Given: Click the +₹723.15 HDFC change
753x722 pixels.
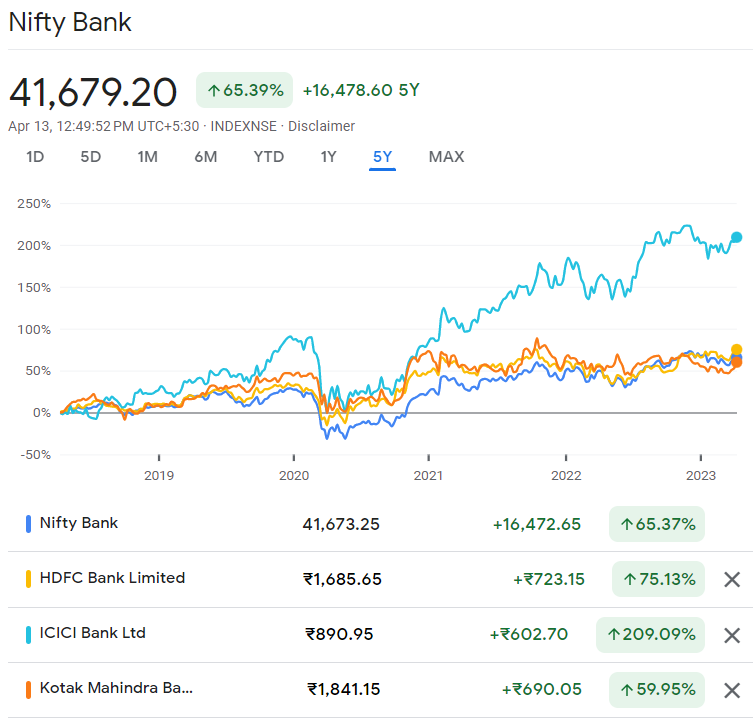Looking at the screenshot, I should pos(549,579).
